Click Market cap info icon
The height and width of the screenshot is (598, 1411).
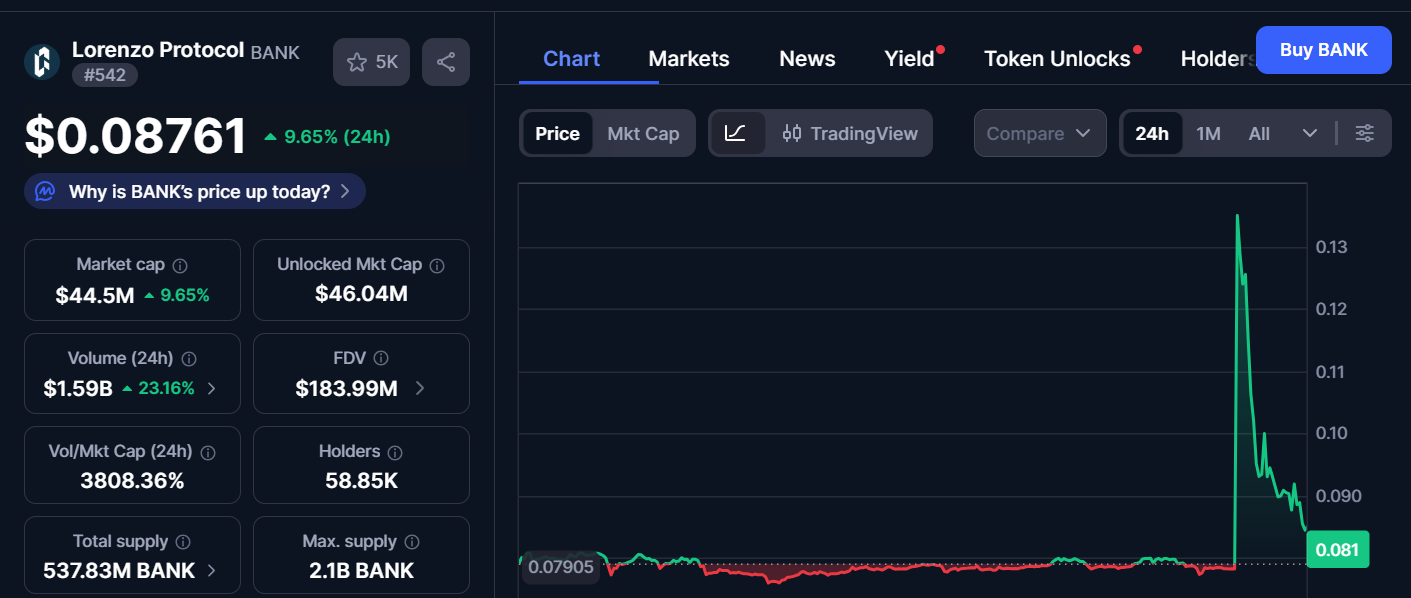point(180,265)
